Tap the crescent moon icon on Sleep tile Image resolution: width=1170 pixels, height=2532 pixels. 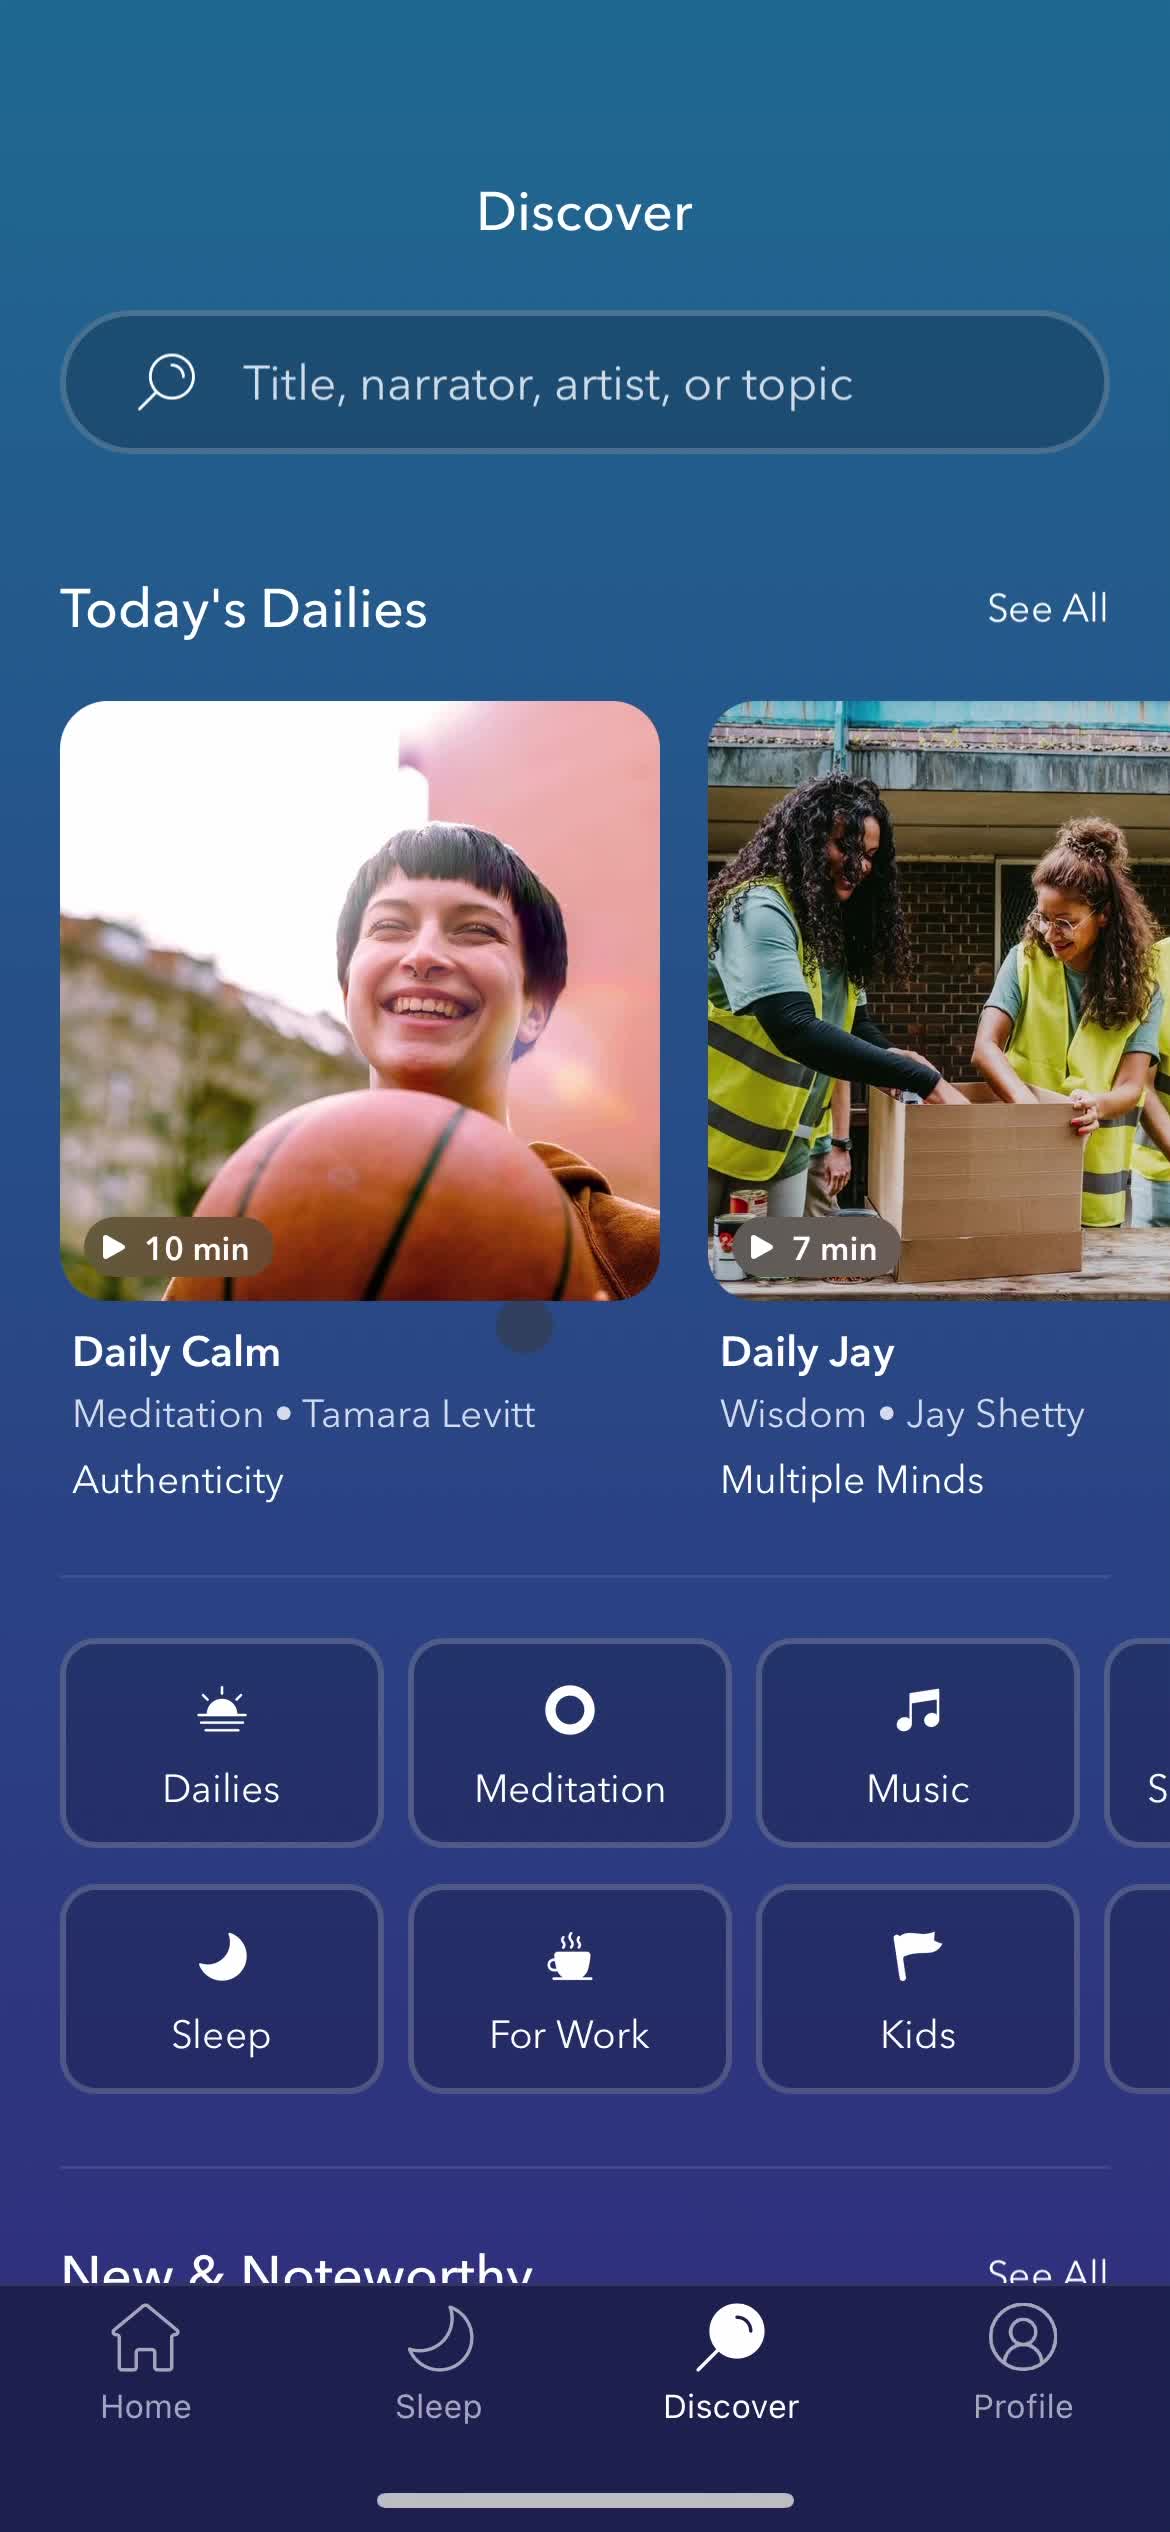(x=222, y=1956)
